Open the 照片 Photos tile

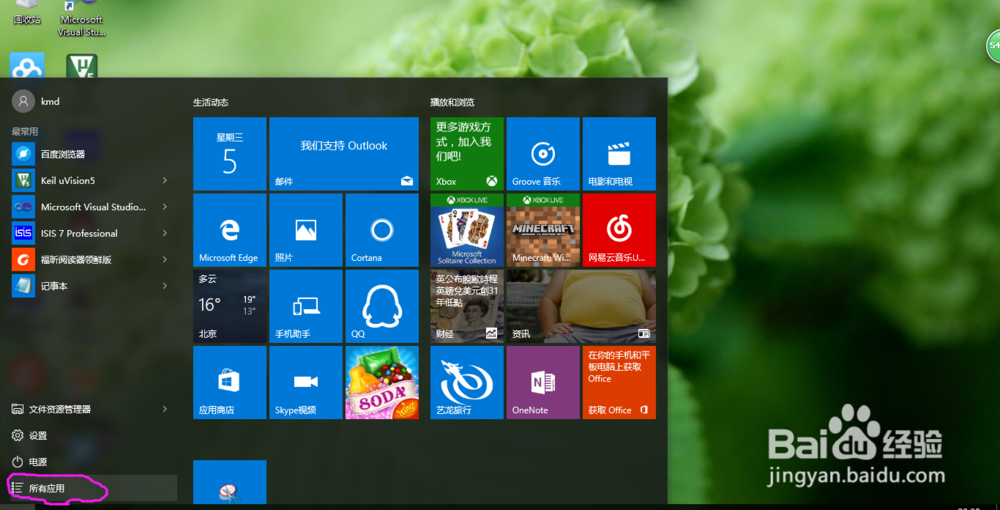tap(305, 230)
